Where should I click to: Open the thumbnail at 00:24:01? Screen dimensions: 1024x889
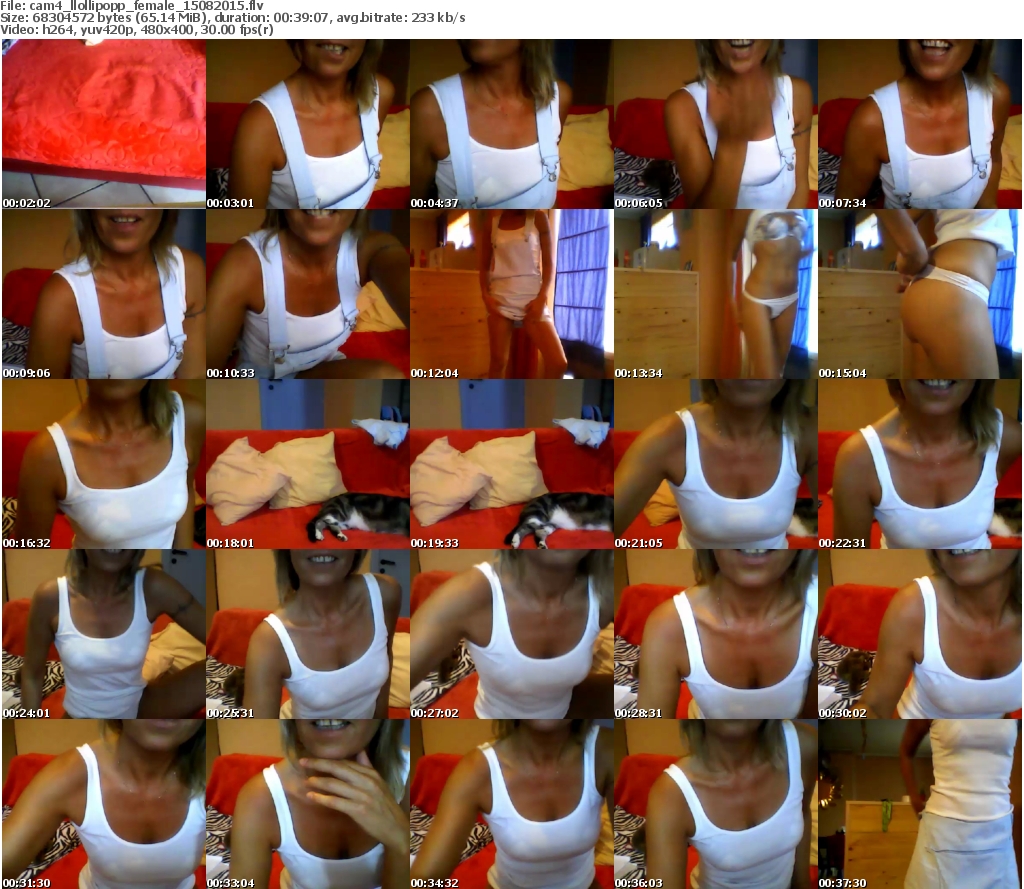(x=104, y=634)
